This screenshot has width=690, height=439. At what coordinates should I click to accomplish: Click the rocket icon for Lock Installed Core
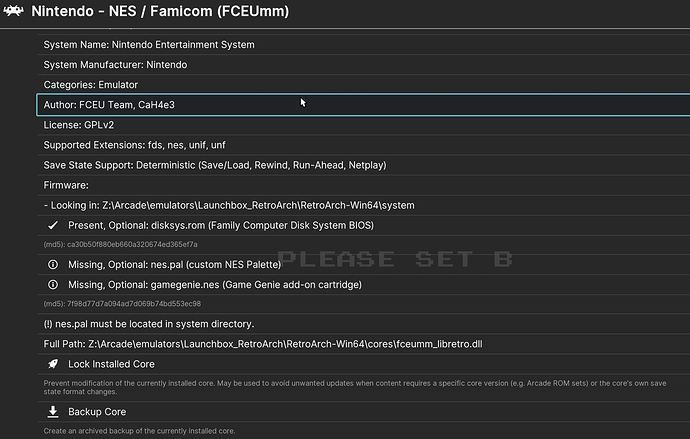[53, 364]
